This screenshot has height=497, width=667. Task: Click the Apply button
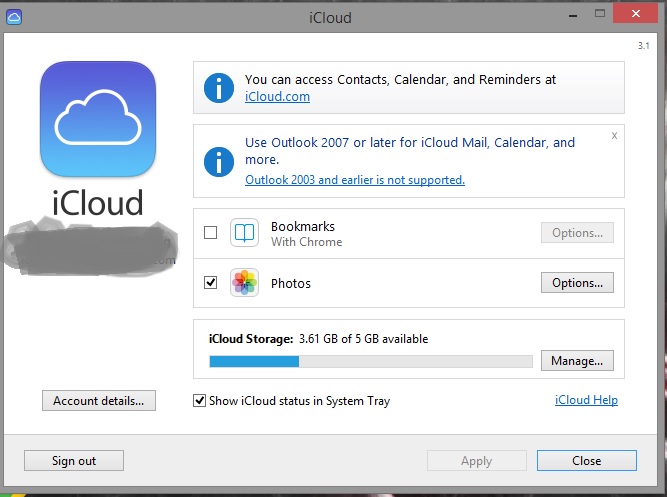[476, 460]
